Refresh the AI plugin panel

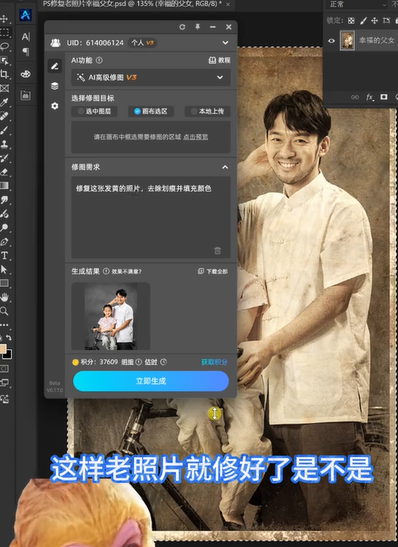pyautogui.click(x=182, y=27)
